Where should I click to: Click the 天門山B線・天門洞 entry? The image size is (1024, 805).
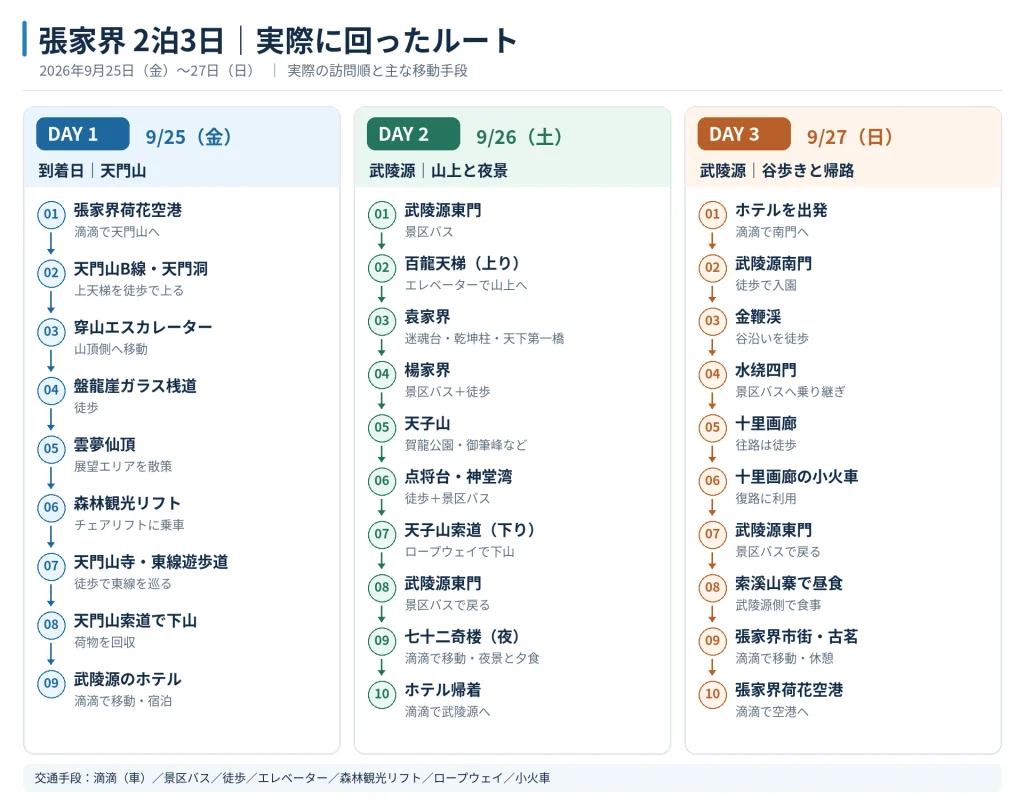140,269
